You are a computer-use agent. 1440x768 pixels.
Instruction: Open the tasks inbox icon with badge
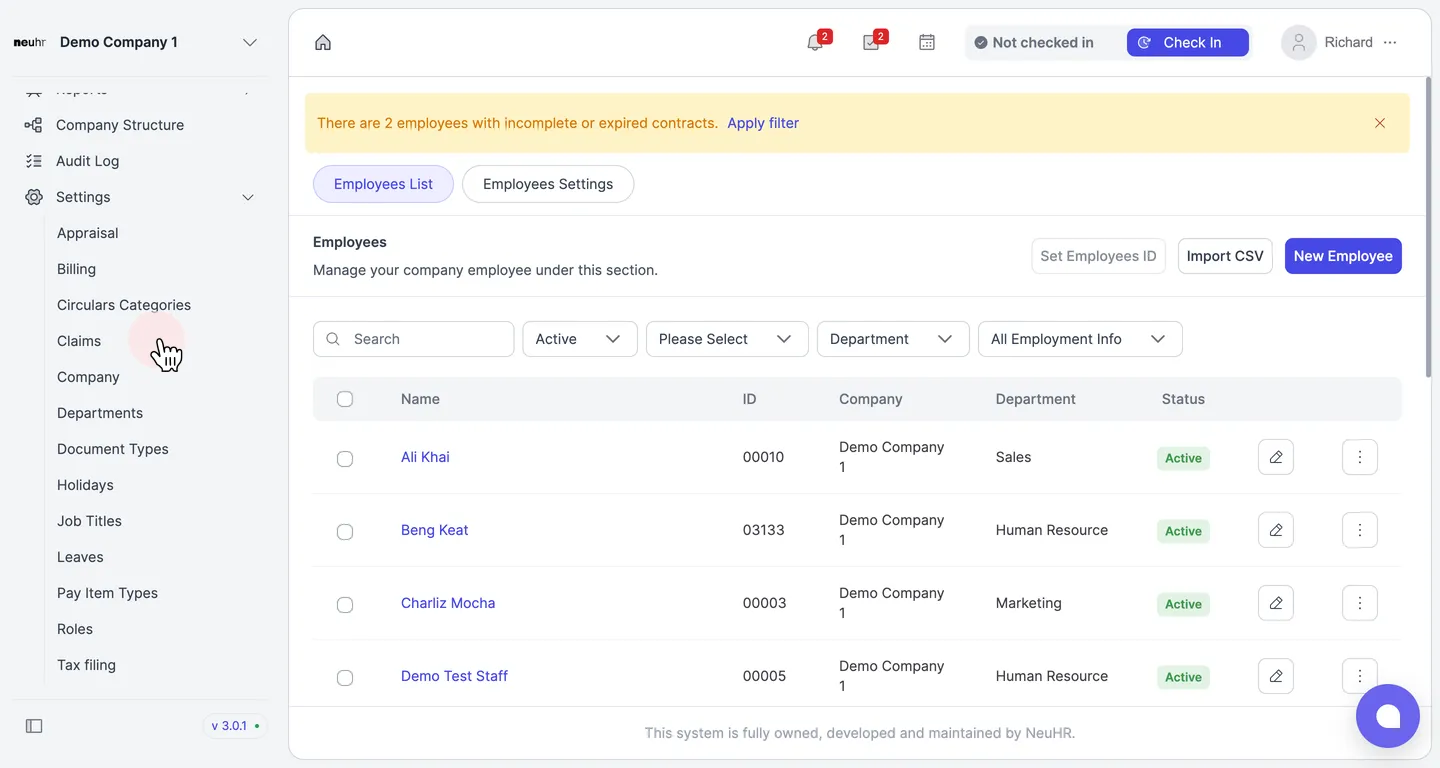871,42
